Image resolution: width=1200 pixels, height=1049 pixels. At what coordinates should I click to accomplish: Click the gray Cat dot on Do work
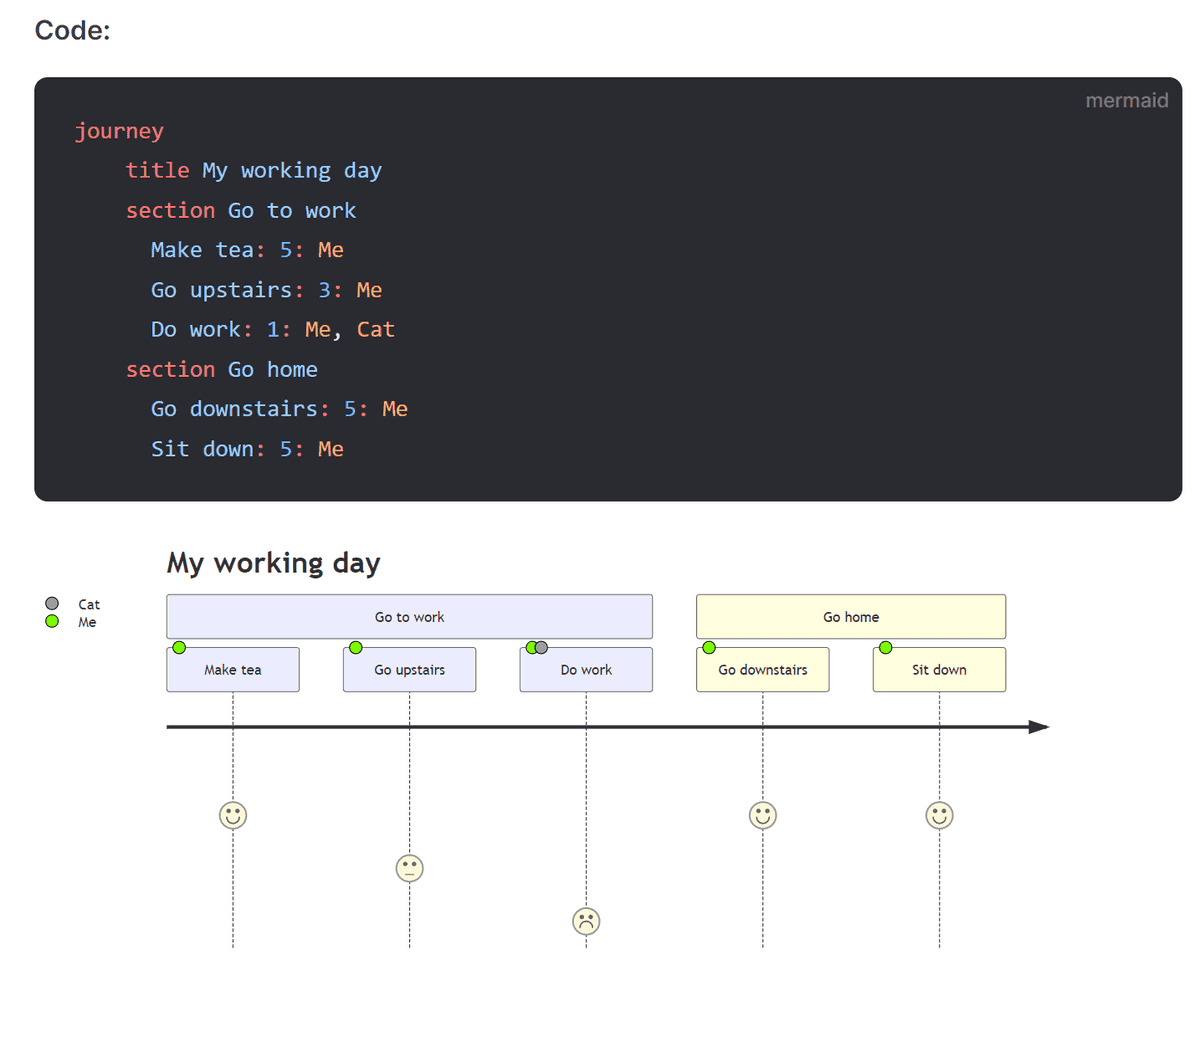coord(542,648)
